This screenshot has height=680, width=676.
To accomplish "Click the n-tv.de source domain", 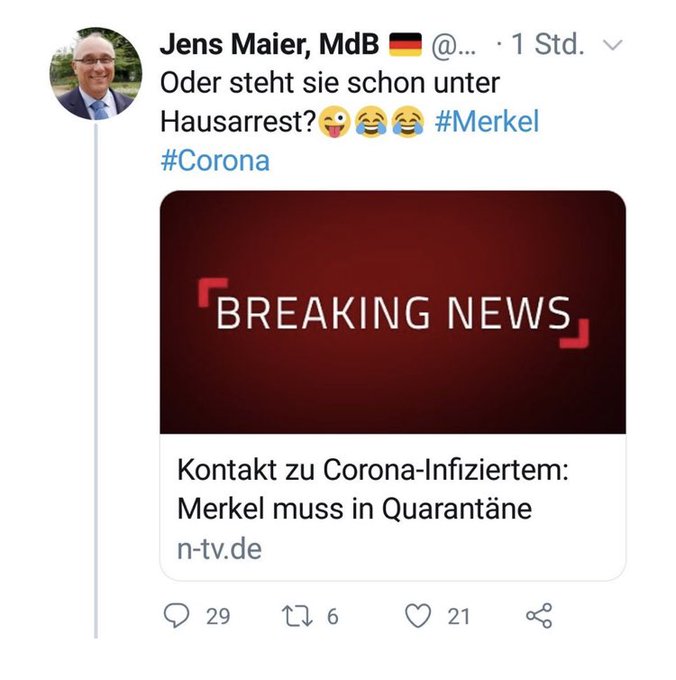I will 219,549.
